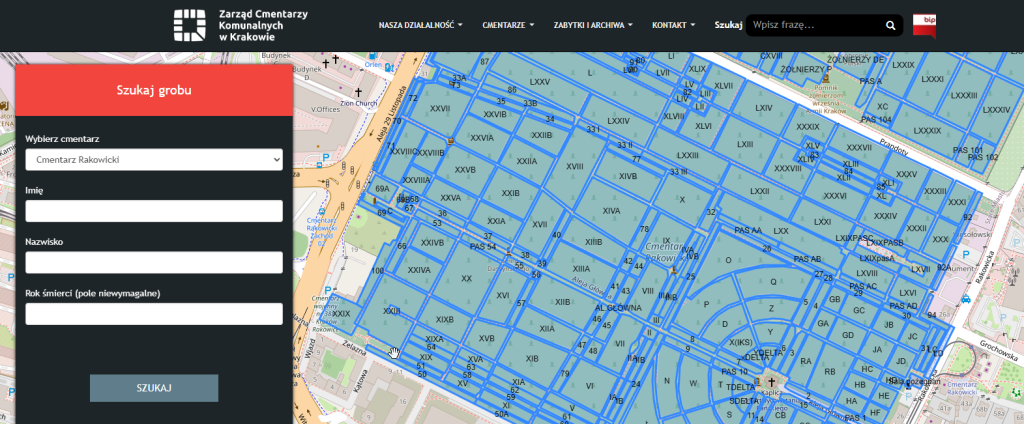Open the CMENTARZE menu
Viewport: 1024px width, 424px height.
508,25
